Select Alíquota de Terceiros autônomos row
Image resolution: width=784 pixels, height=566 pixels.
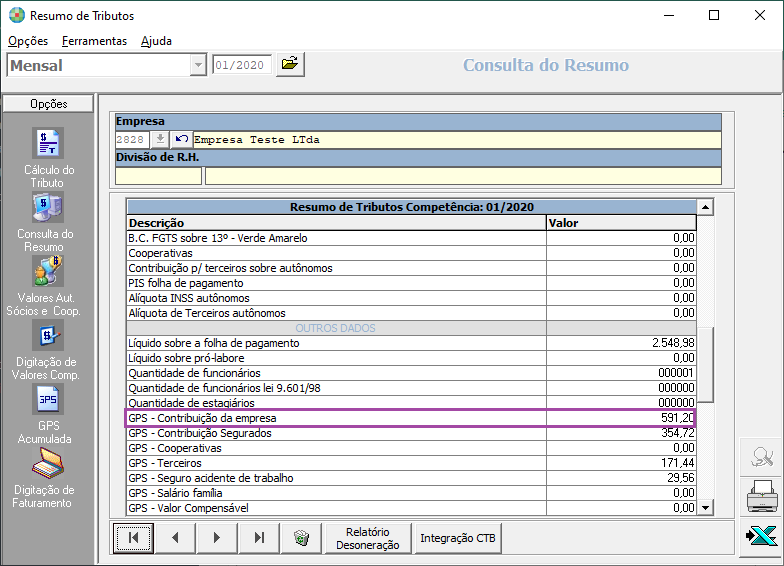tap(411, 313)
